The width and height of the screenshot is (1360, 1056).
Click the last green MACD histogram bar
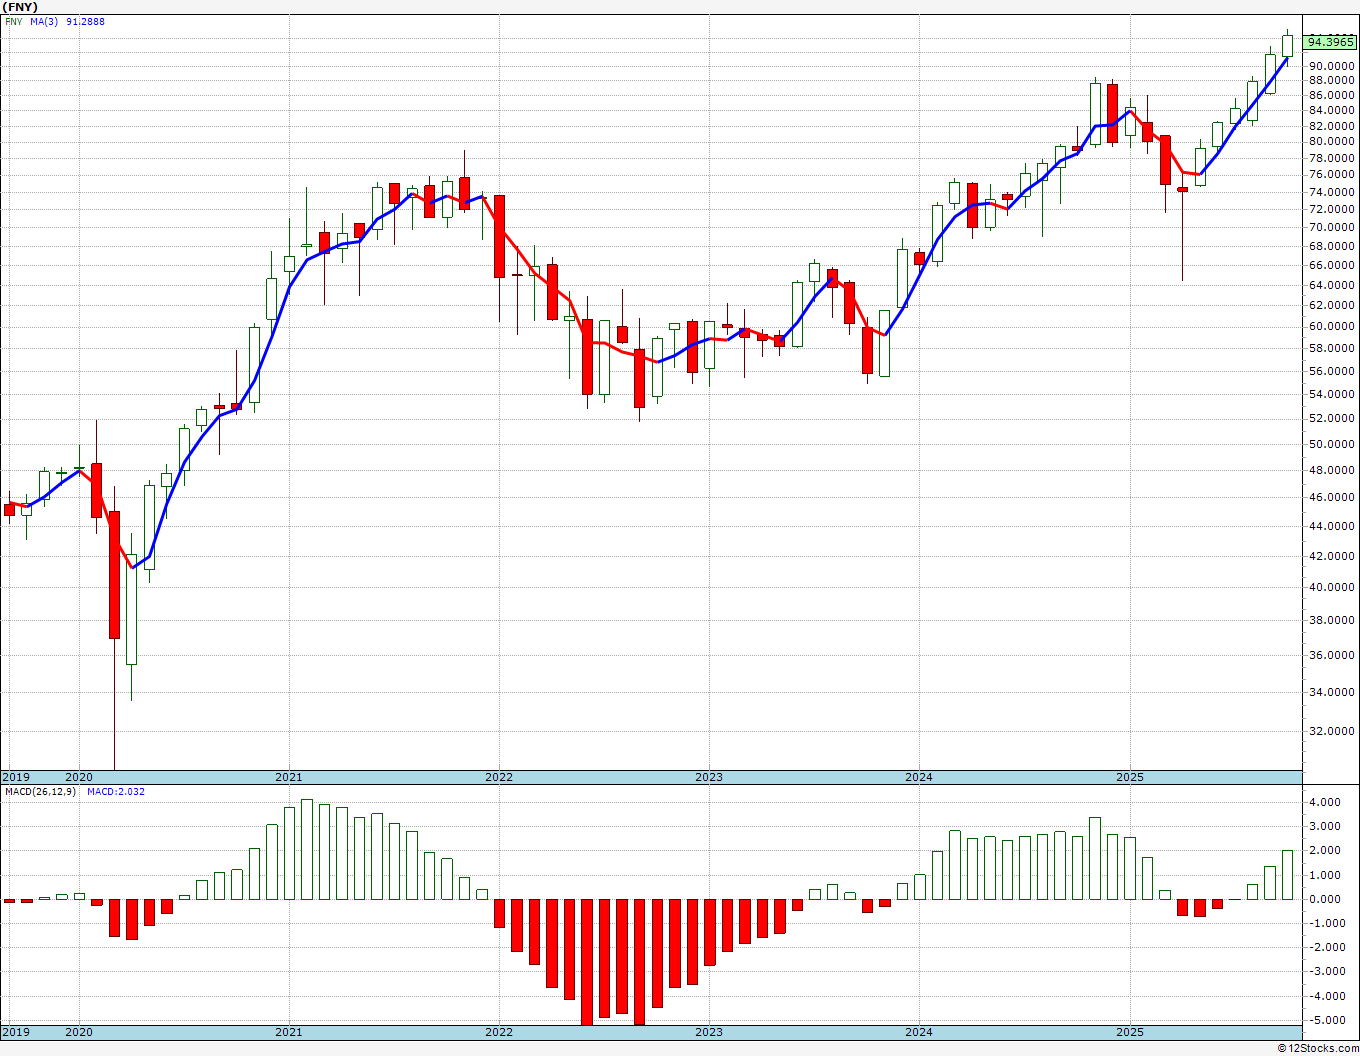pos(1287,875)
